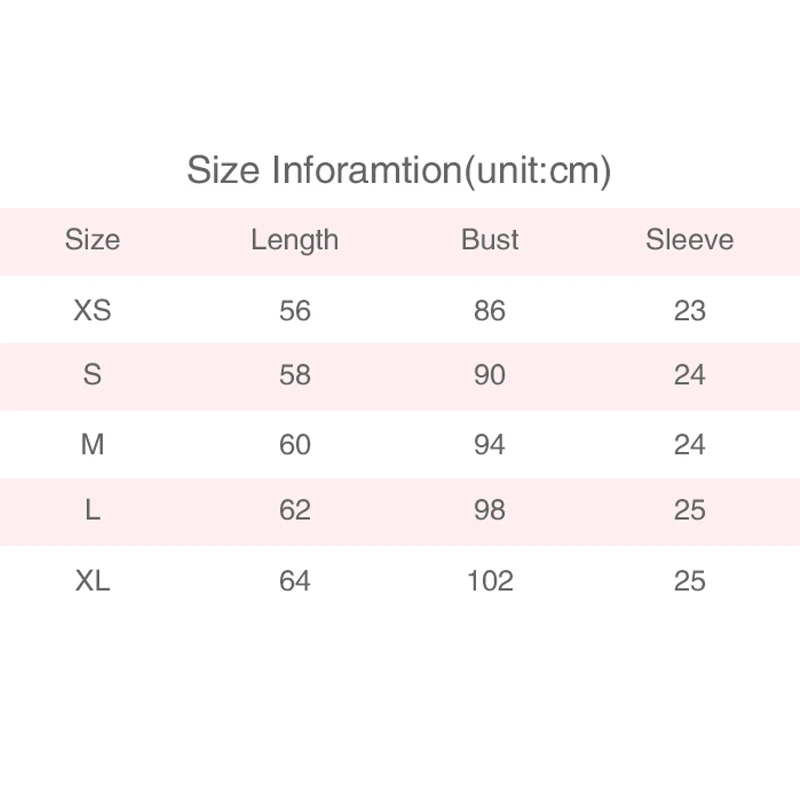
Task: Click the length value 64
Action: point(295,580)
